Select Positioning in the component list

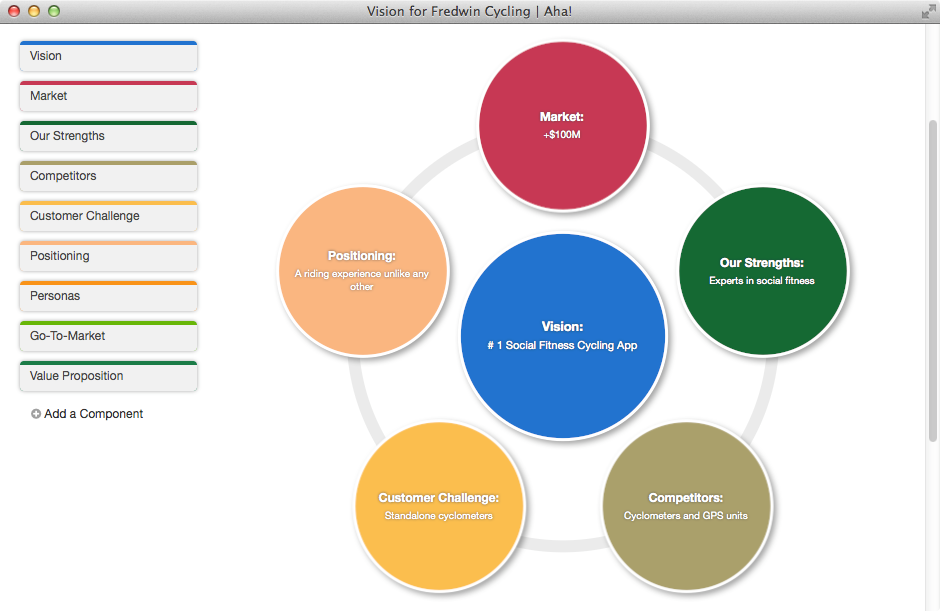coord(107,256)
